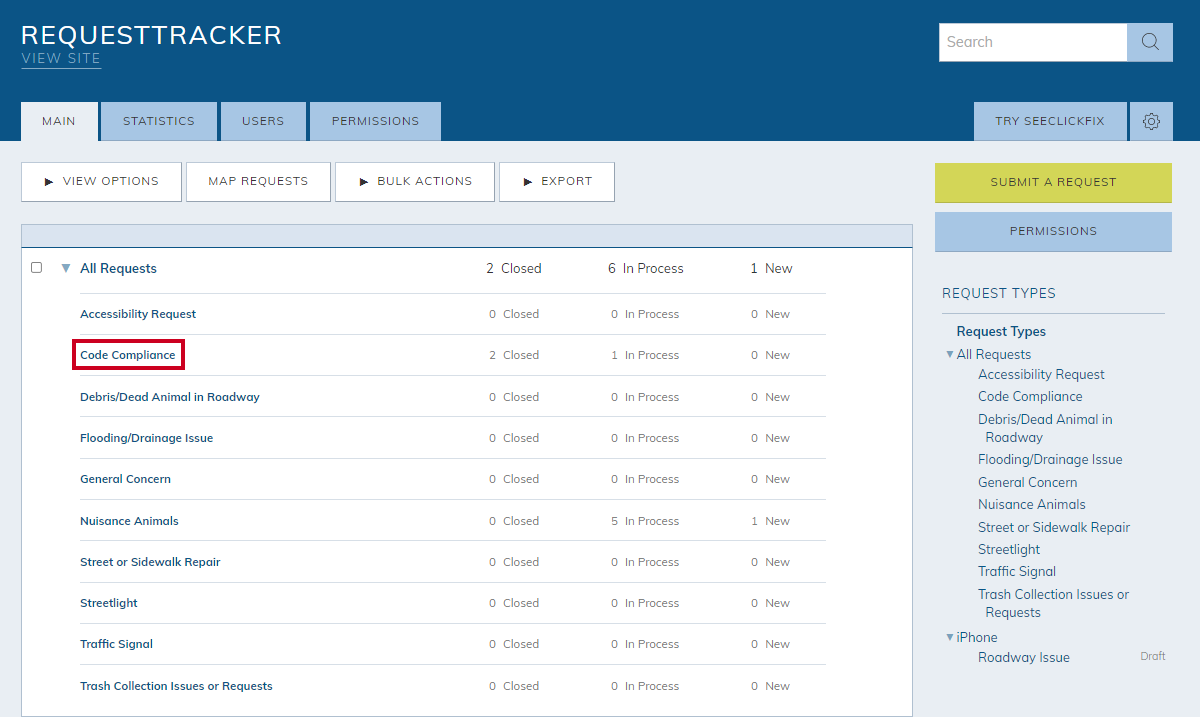The height and width of the screenshot is (717, 1200).
Task: Select Debris/Dead Animal in Roadway in sidebar
Action: [1045, 428]
